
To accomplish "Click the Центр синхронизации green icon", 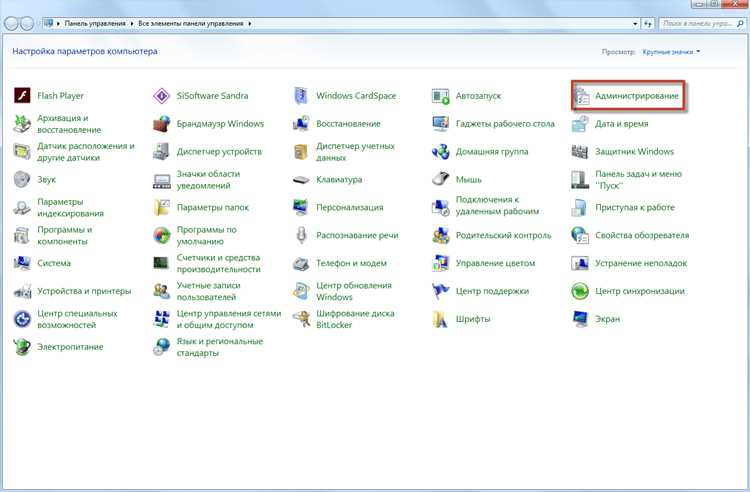I will [x=580, y=291].
